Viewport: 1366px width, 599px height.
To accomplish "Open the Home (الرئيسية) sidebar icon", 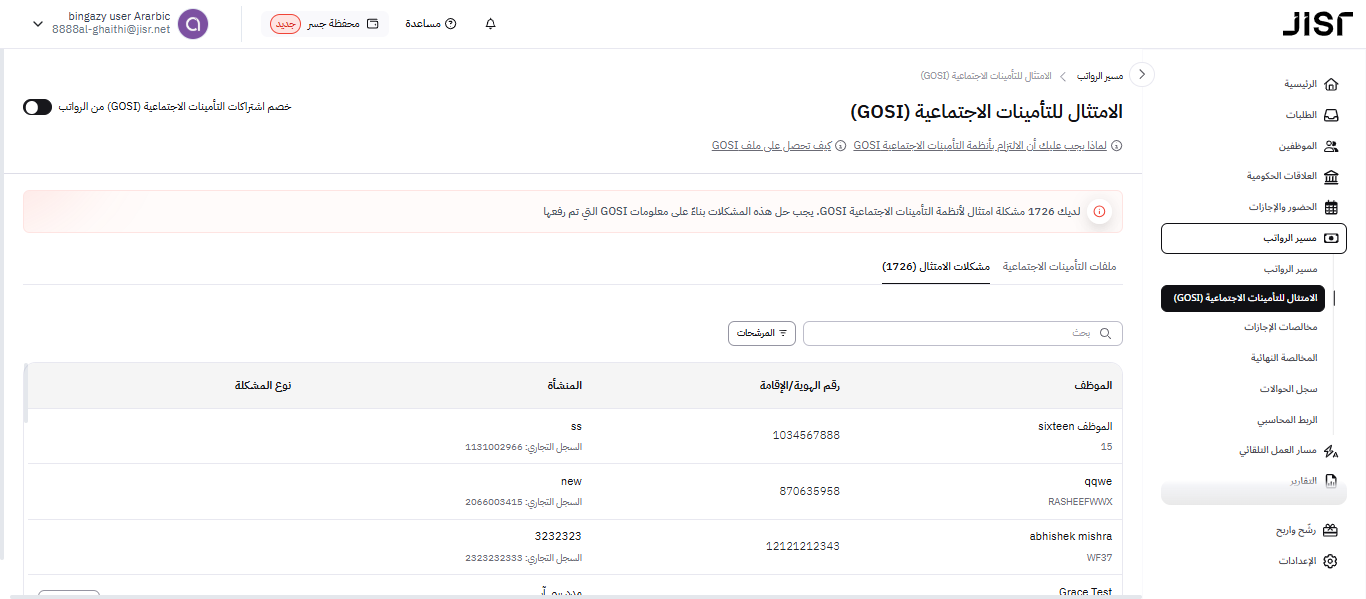I will [x=1330, y=84].
